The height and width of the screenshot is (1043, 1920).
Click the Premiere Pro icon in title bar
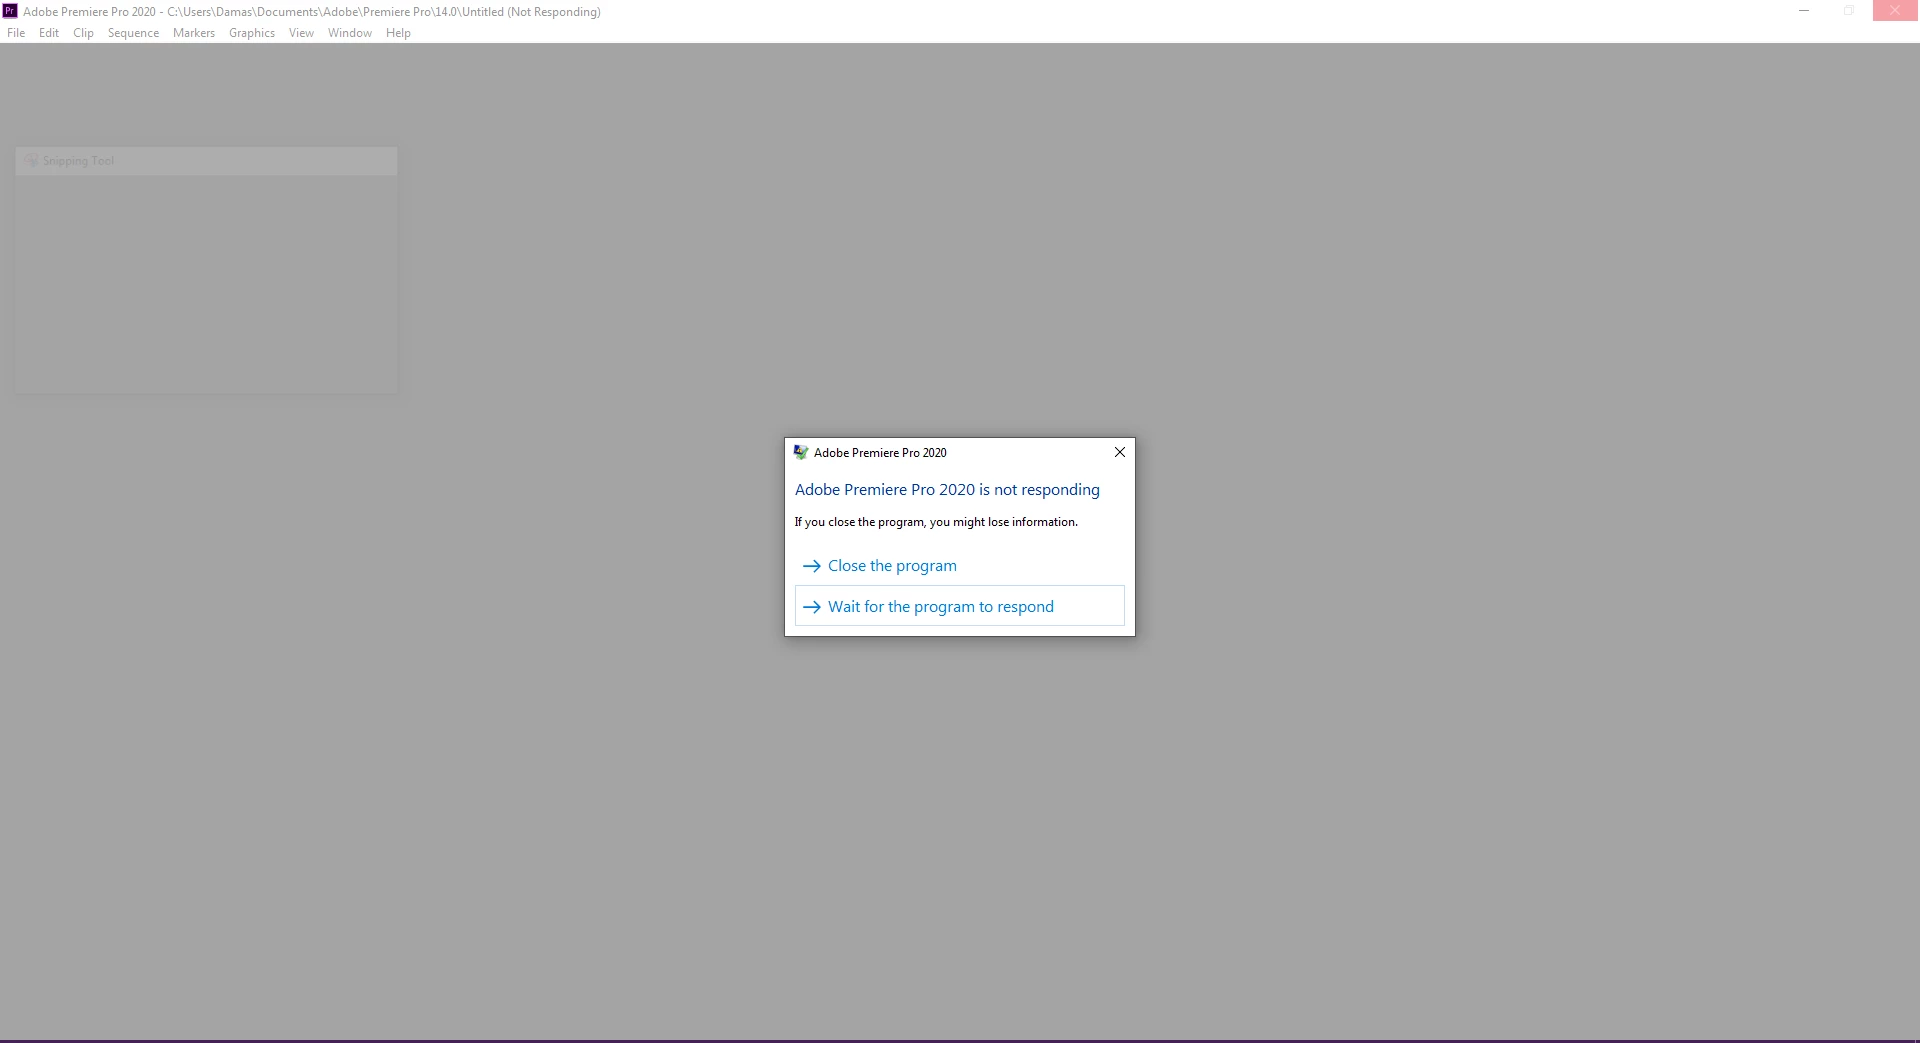[x=10, y=11]
